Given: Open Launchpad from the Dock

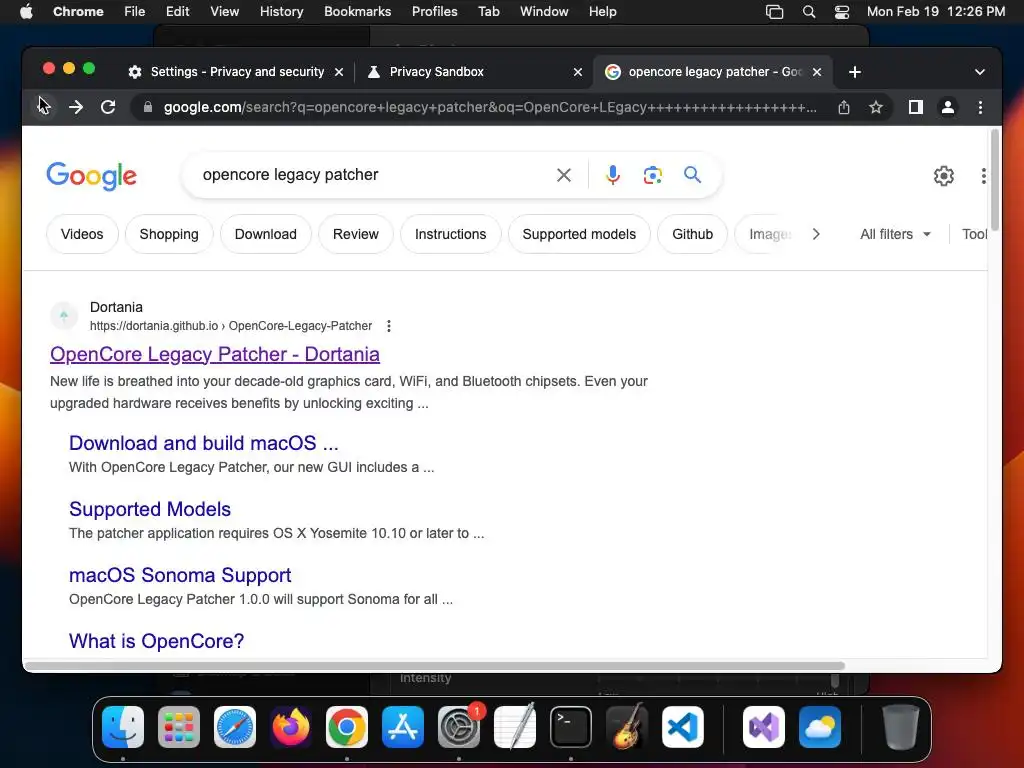Looking at the screenshot, I should [179, 727].
